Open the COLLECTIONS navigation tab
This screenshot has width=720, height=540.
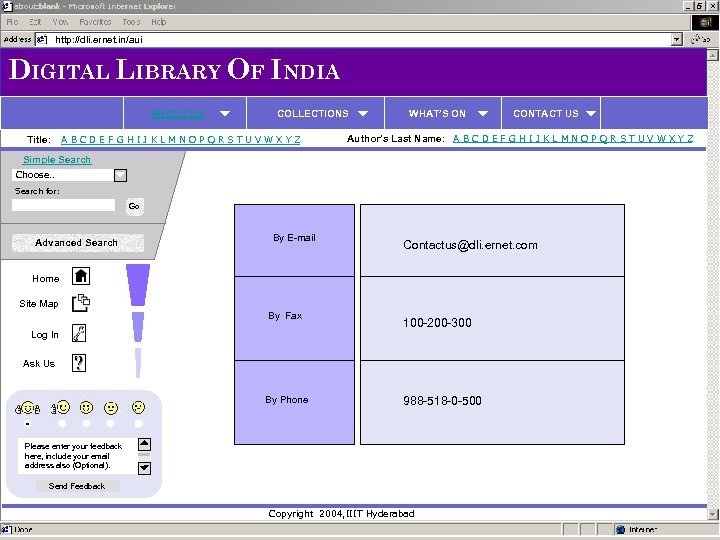pos(313,113)
